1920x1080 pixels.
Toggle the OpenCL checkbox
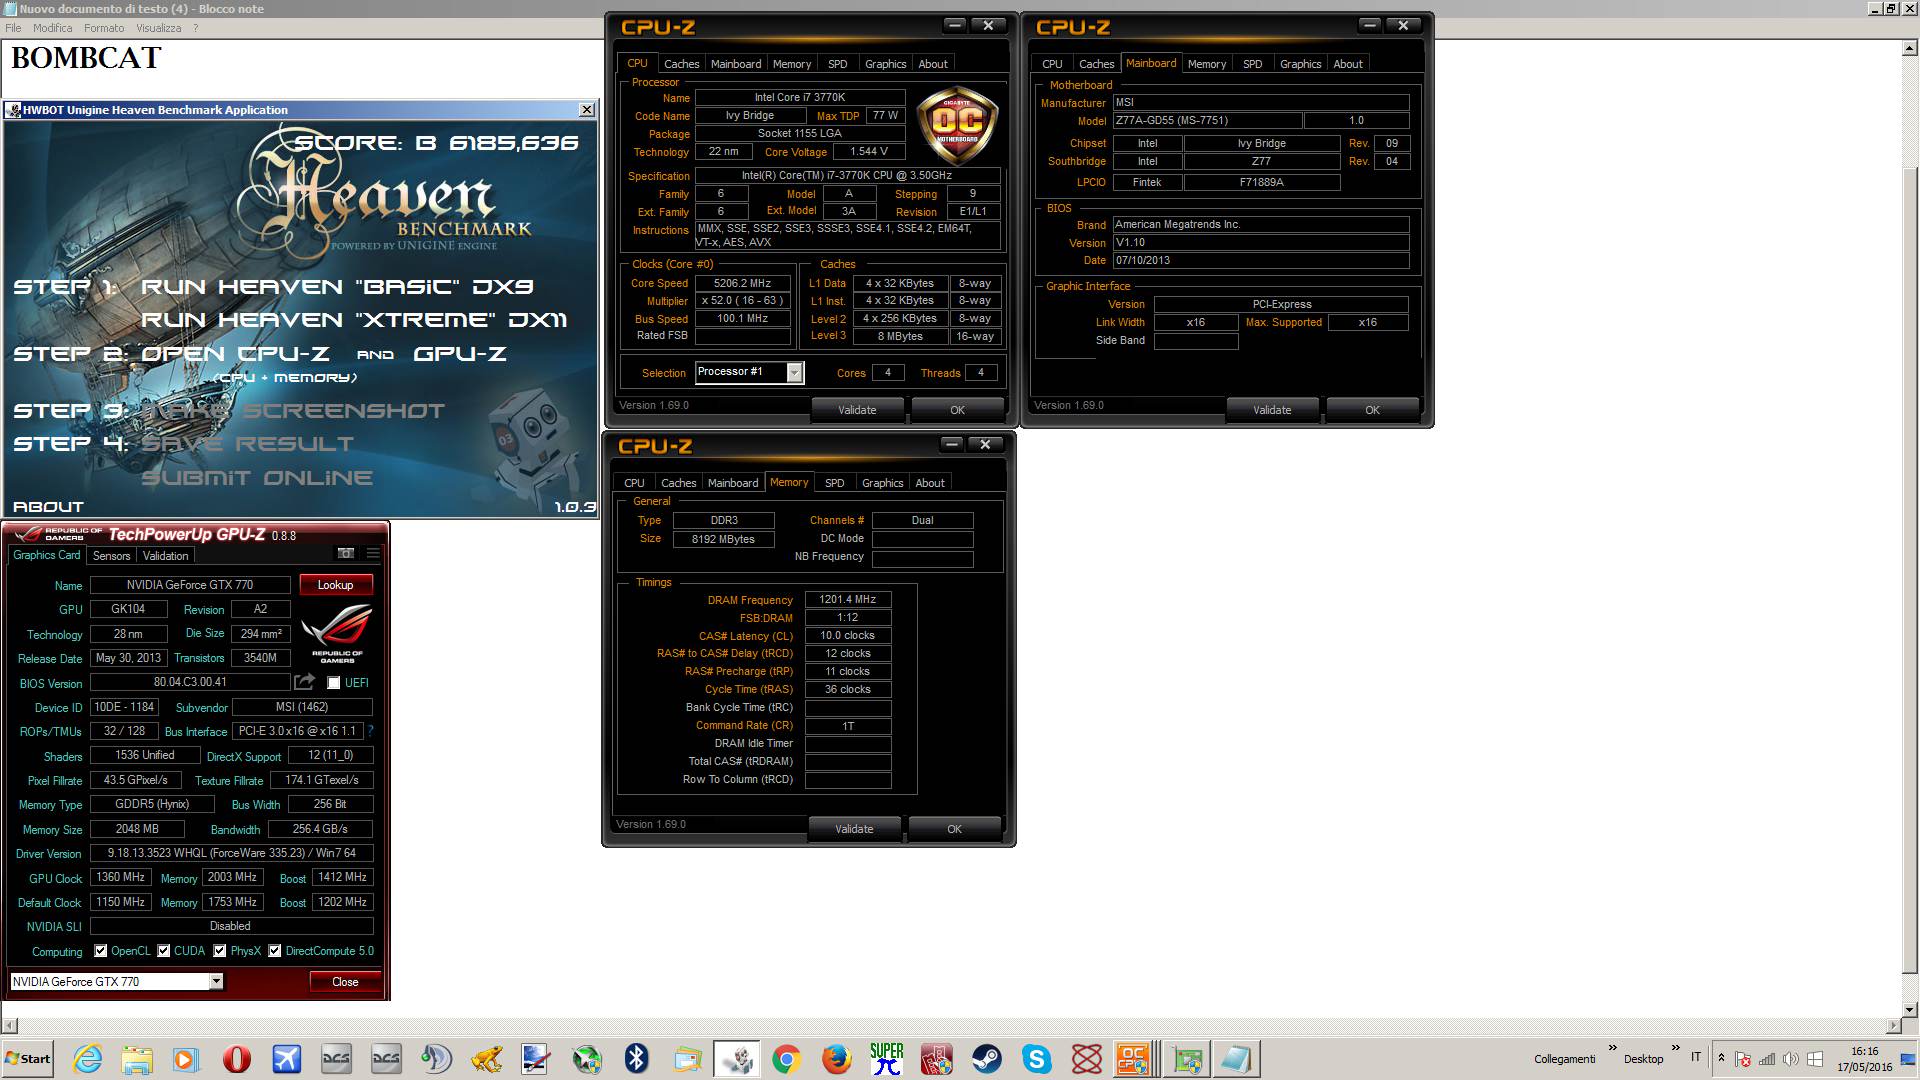coord(101,951)
